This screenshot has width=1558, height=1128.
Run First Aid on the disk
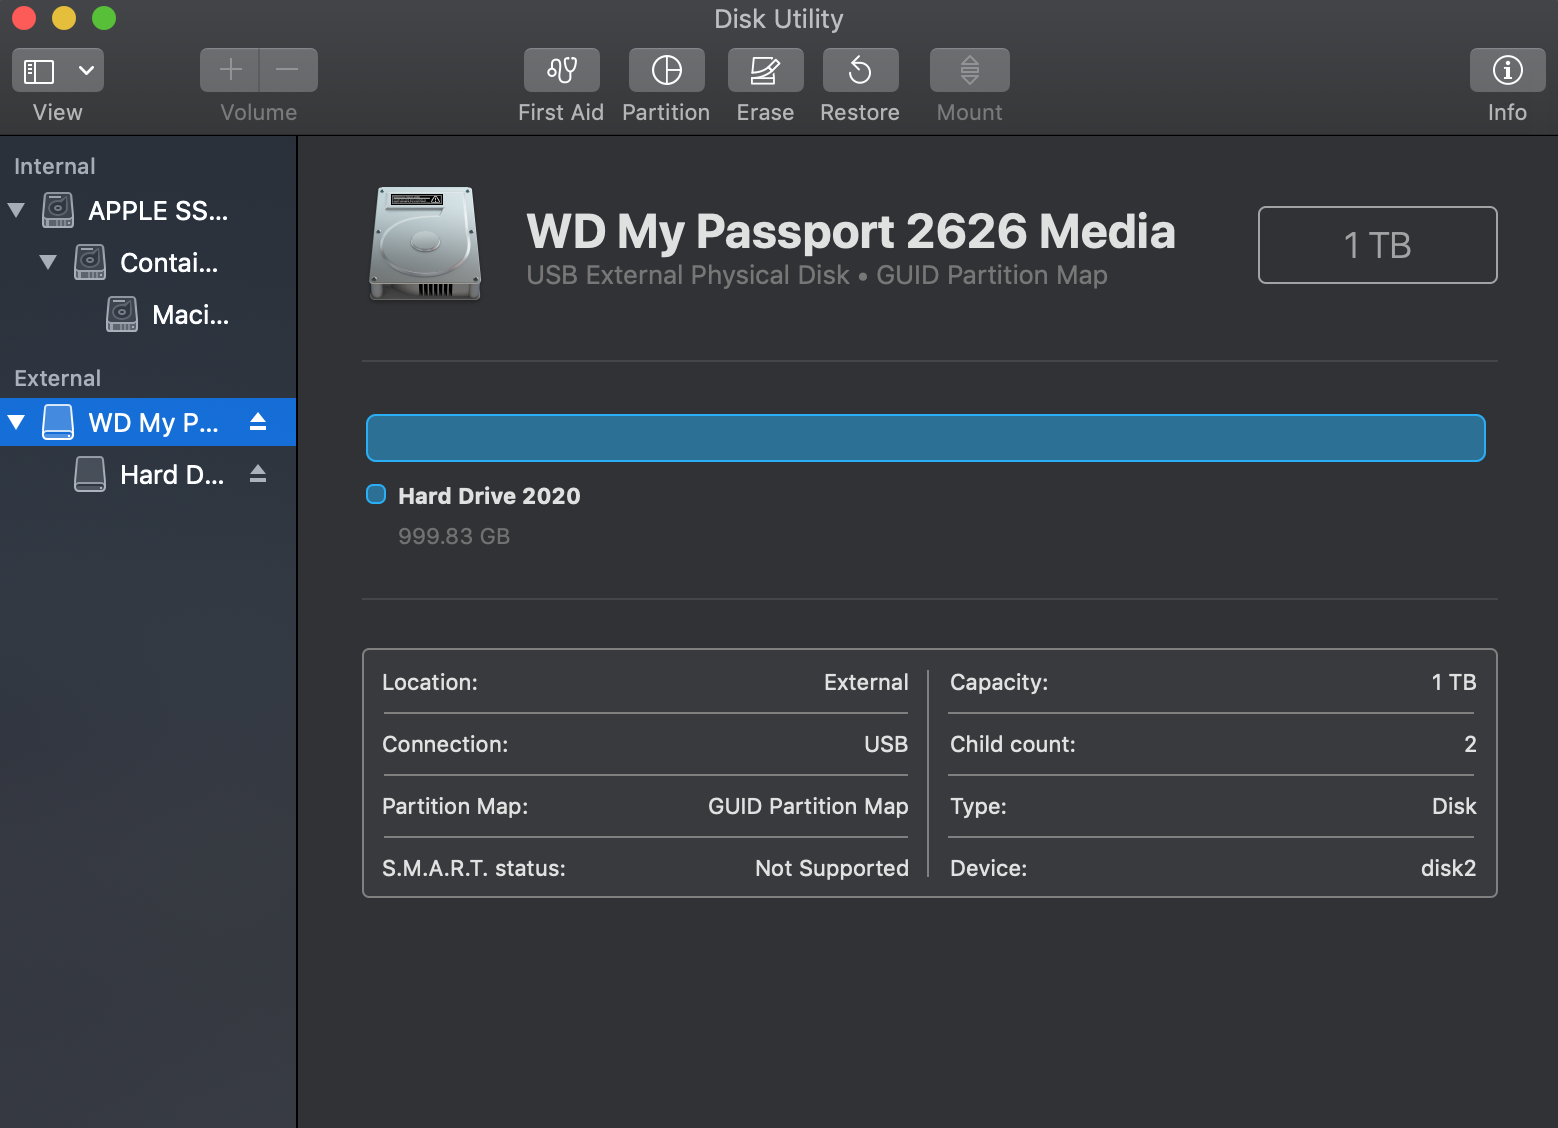[x=562, y=70]
